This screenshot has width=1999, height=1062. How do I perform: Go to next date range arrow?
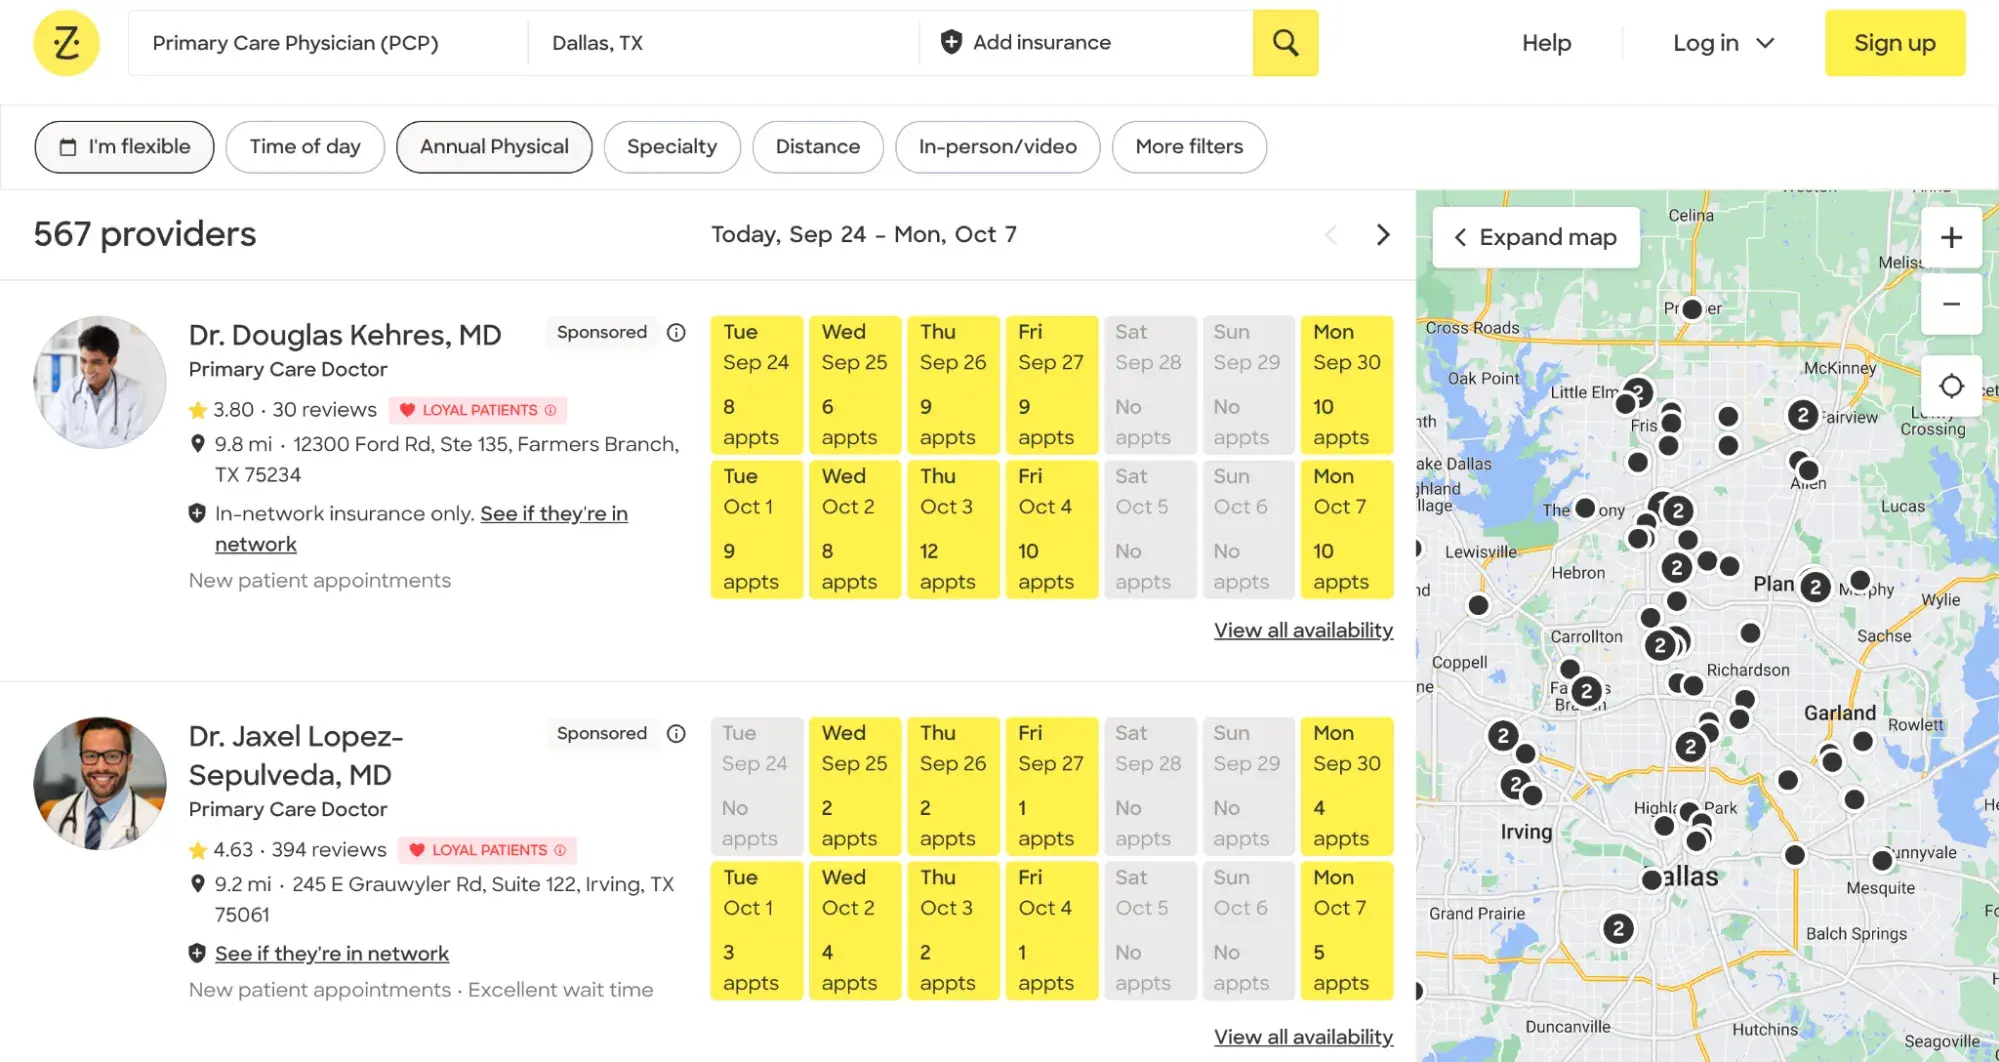click(1383, 235)
